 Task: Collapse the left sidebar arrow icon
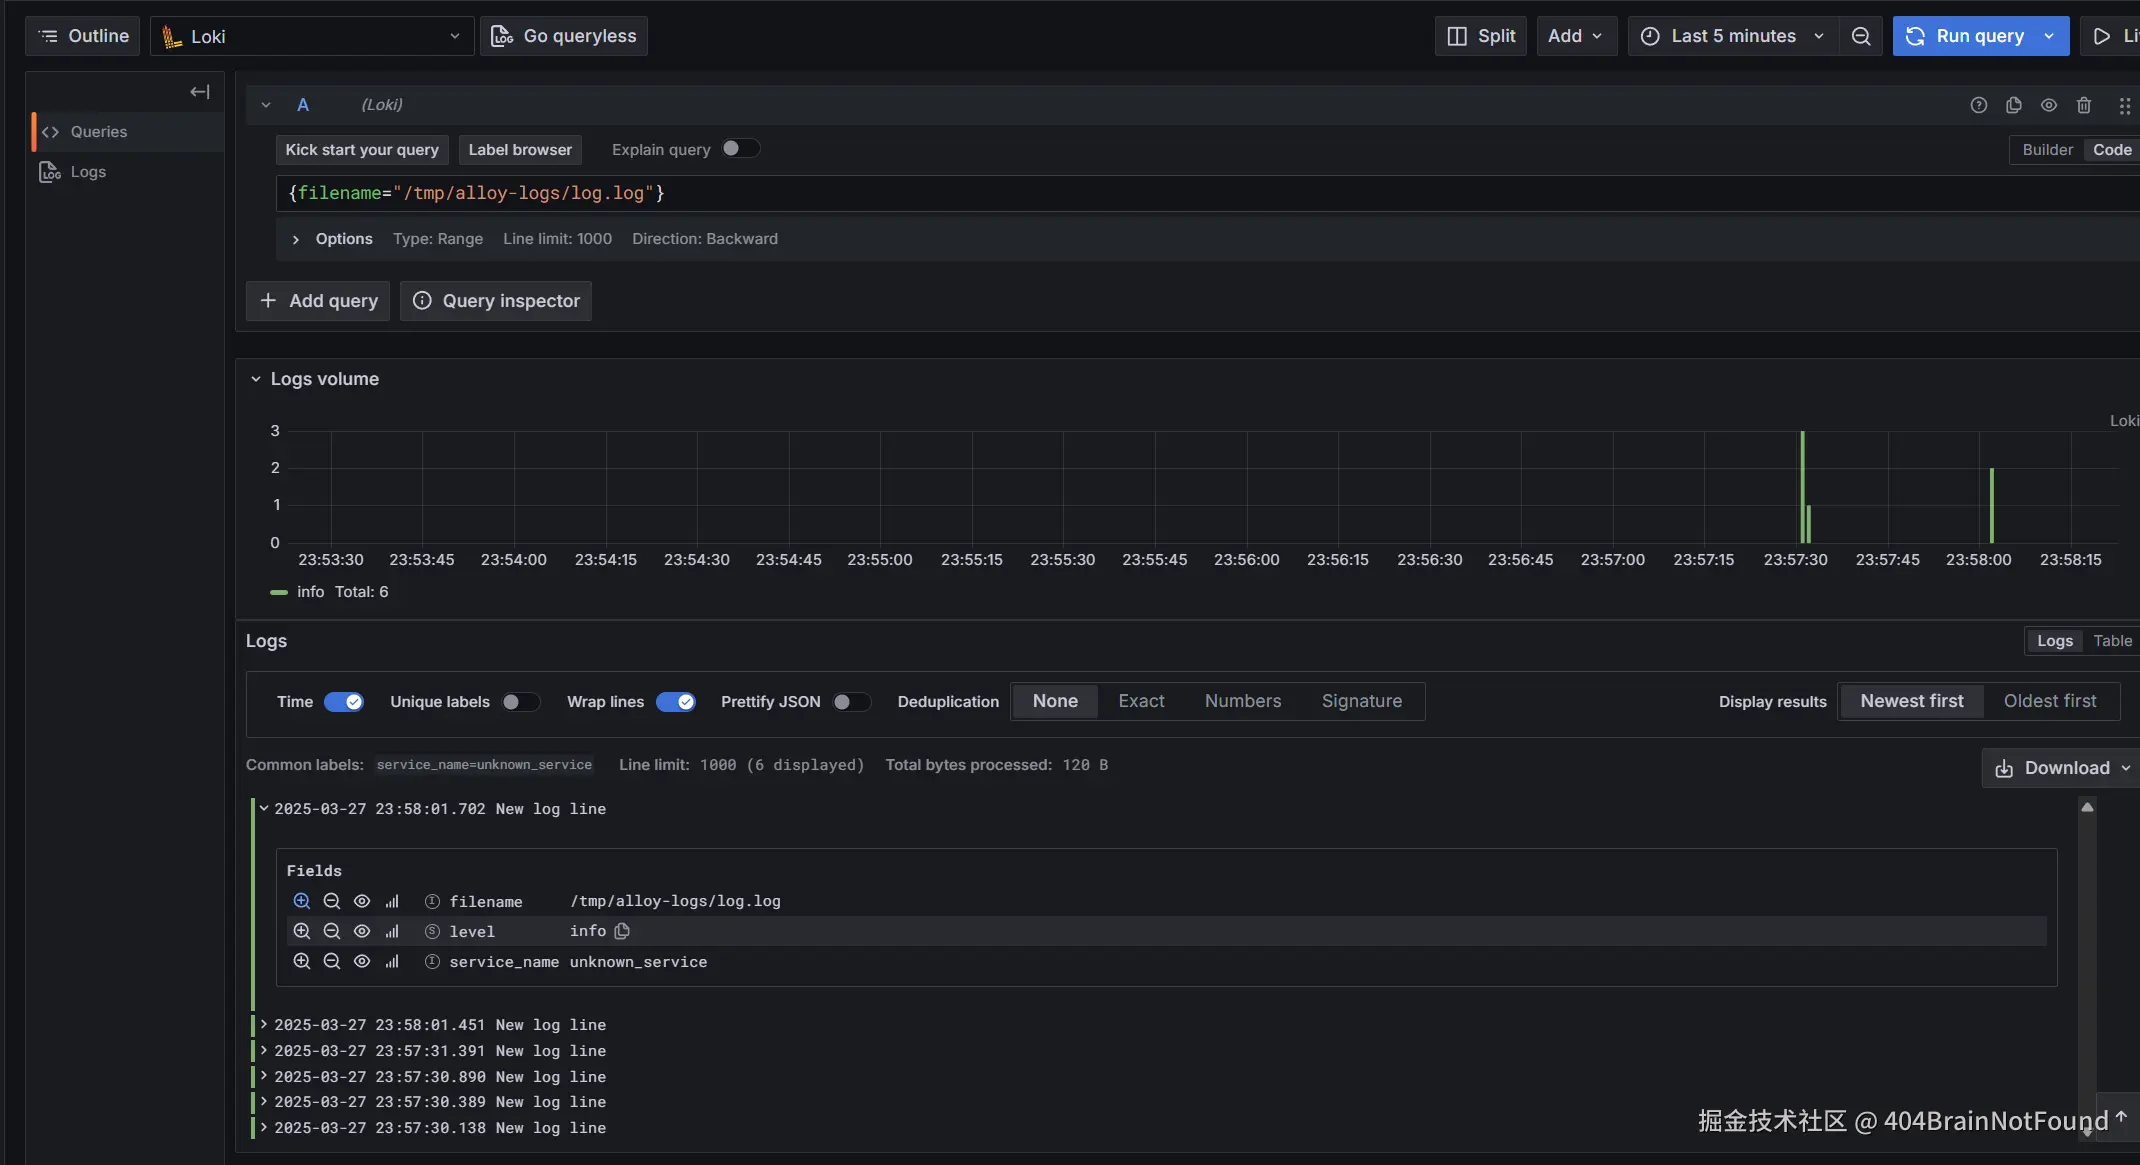click(199, 92)
